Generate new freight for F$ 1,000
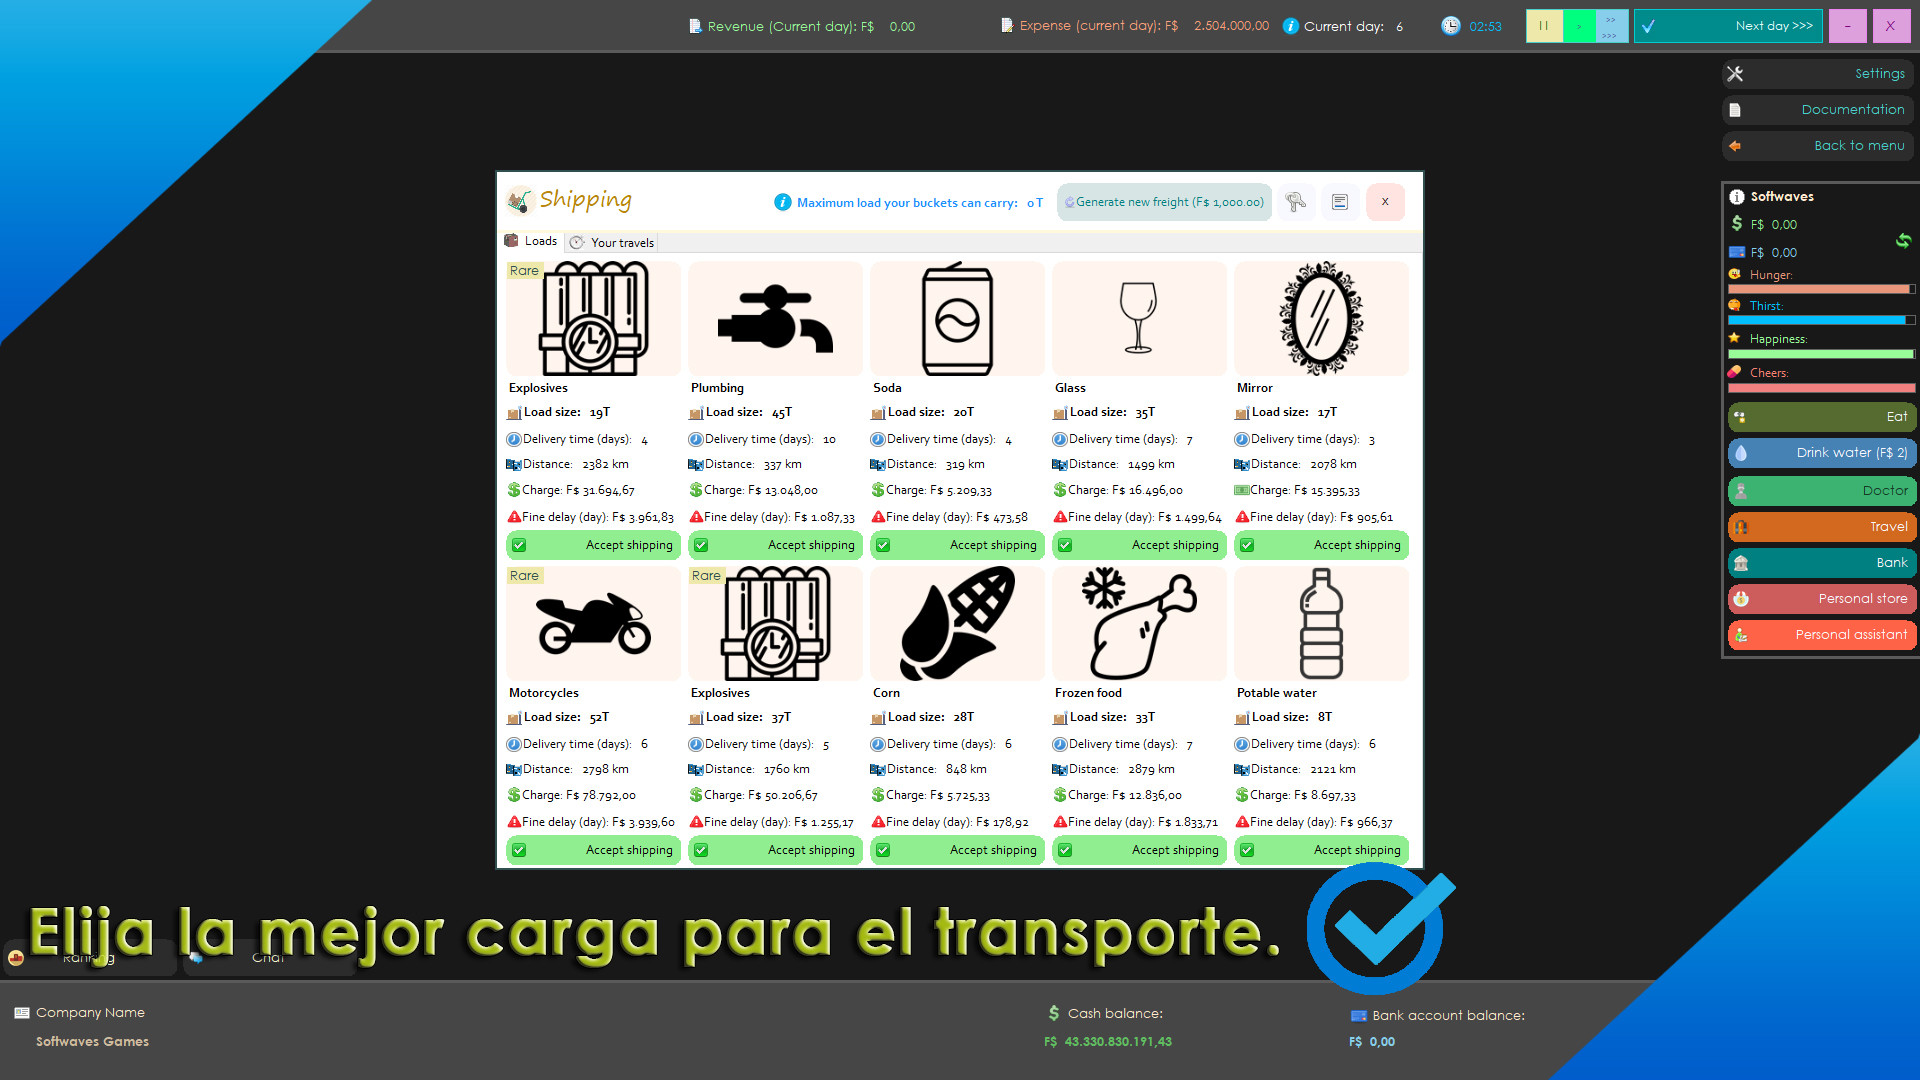 pyautogui.click(x=1164, y=202)
